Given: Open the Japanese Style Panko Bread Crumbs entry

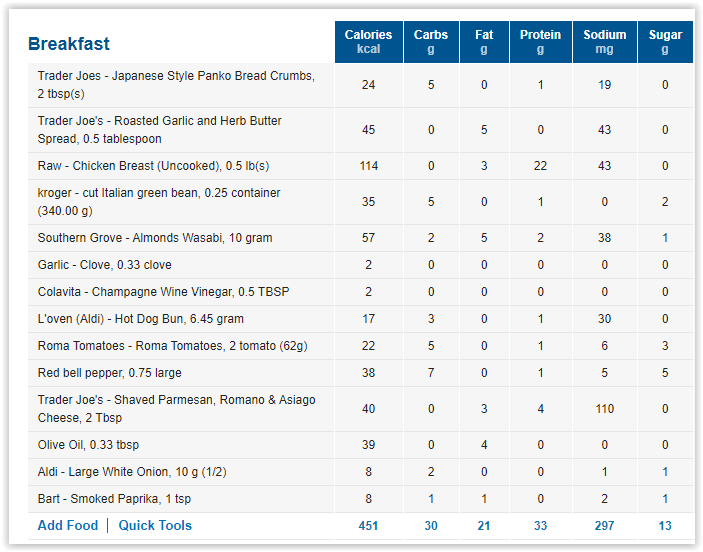Looking at the screenshot, I should [x=176, y=85].
